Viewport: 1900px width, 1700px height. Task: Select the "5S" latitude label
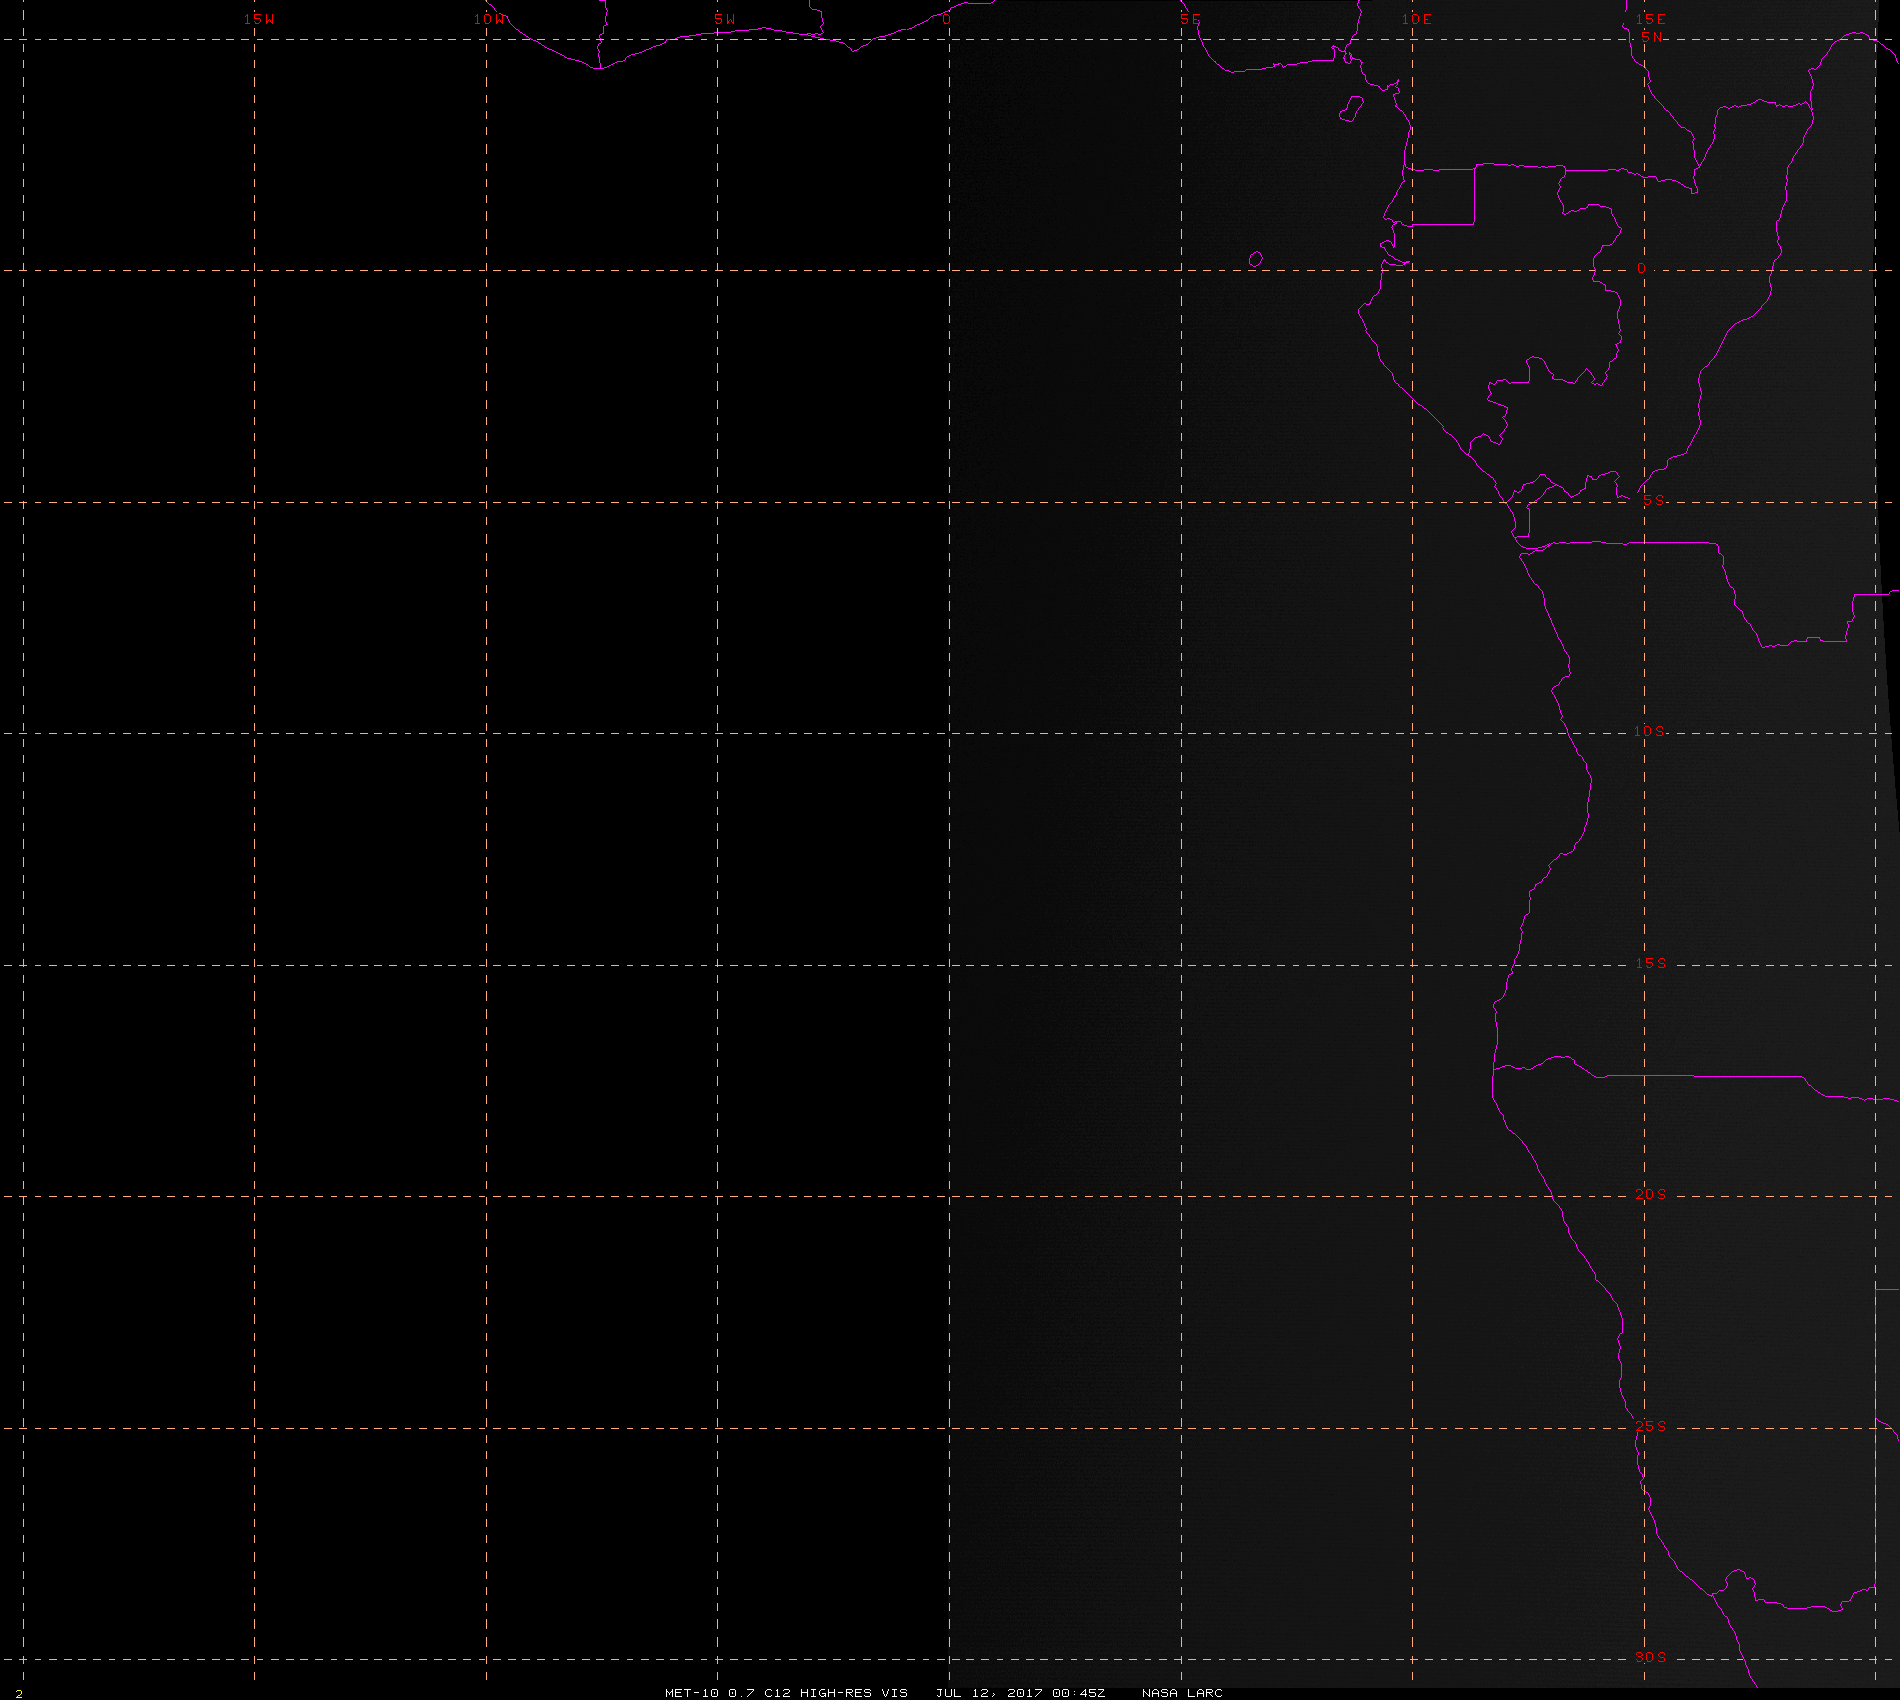click(x=1654, y=500)
